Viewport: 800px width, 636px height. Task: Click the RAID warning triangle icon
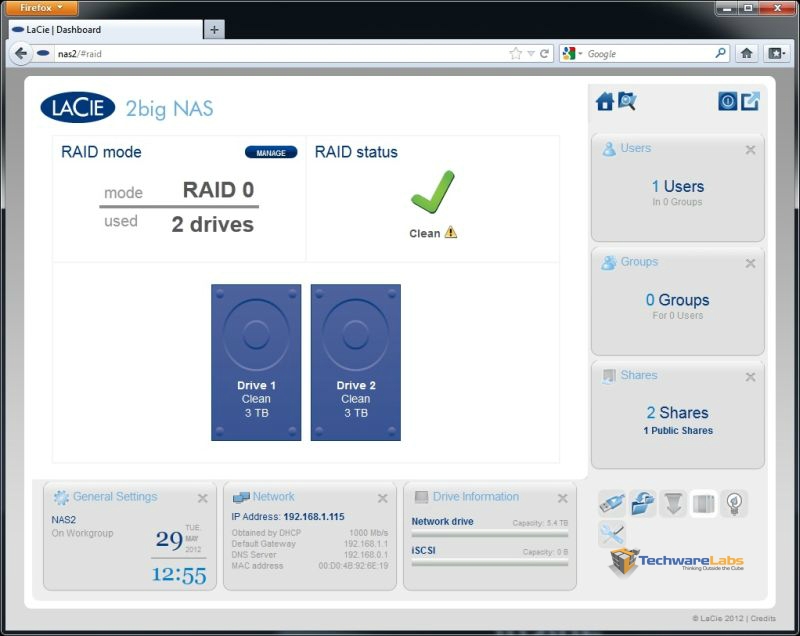[451, 233]
